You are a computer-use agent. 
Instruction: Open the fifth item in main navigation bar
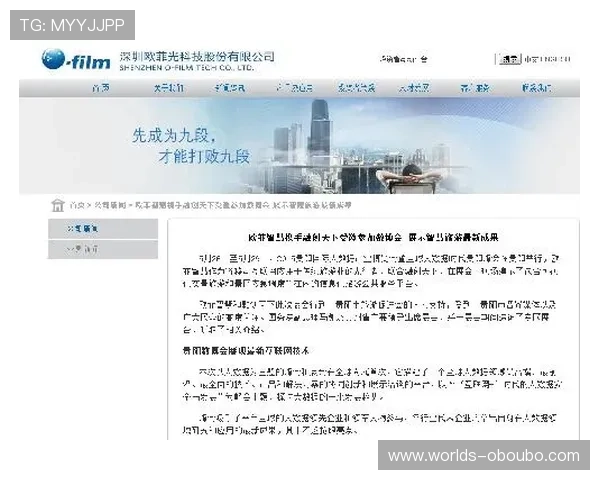356,88
